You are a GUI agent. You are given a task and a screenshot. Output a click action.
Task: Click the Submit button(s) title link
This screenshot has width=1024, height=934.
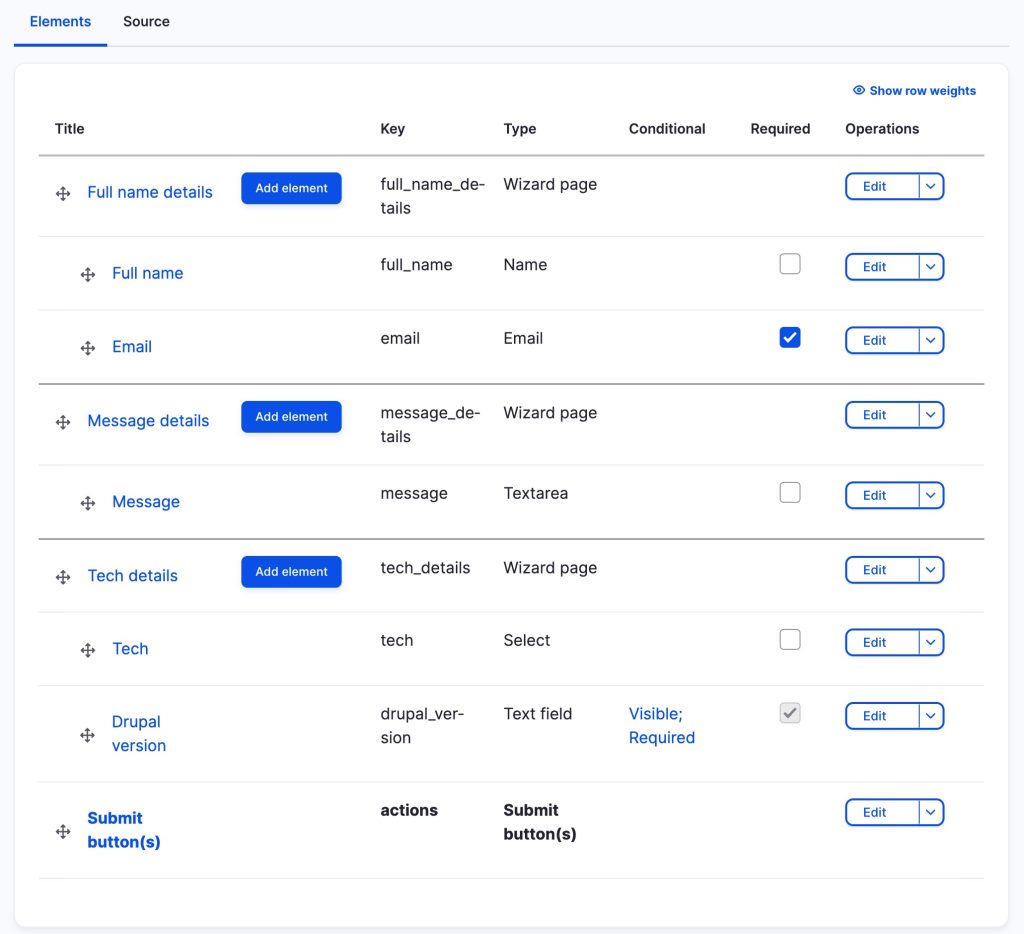pos(124,830)
